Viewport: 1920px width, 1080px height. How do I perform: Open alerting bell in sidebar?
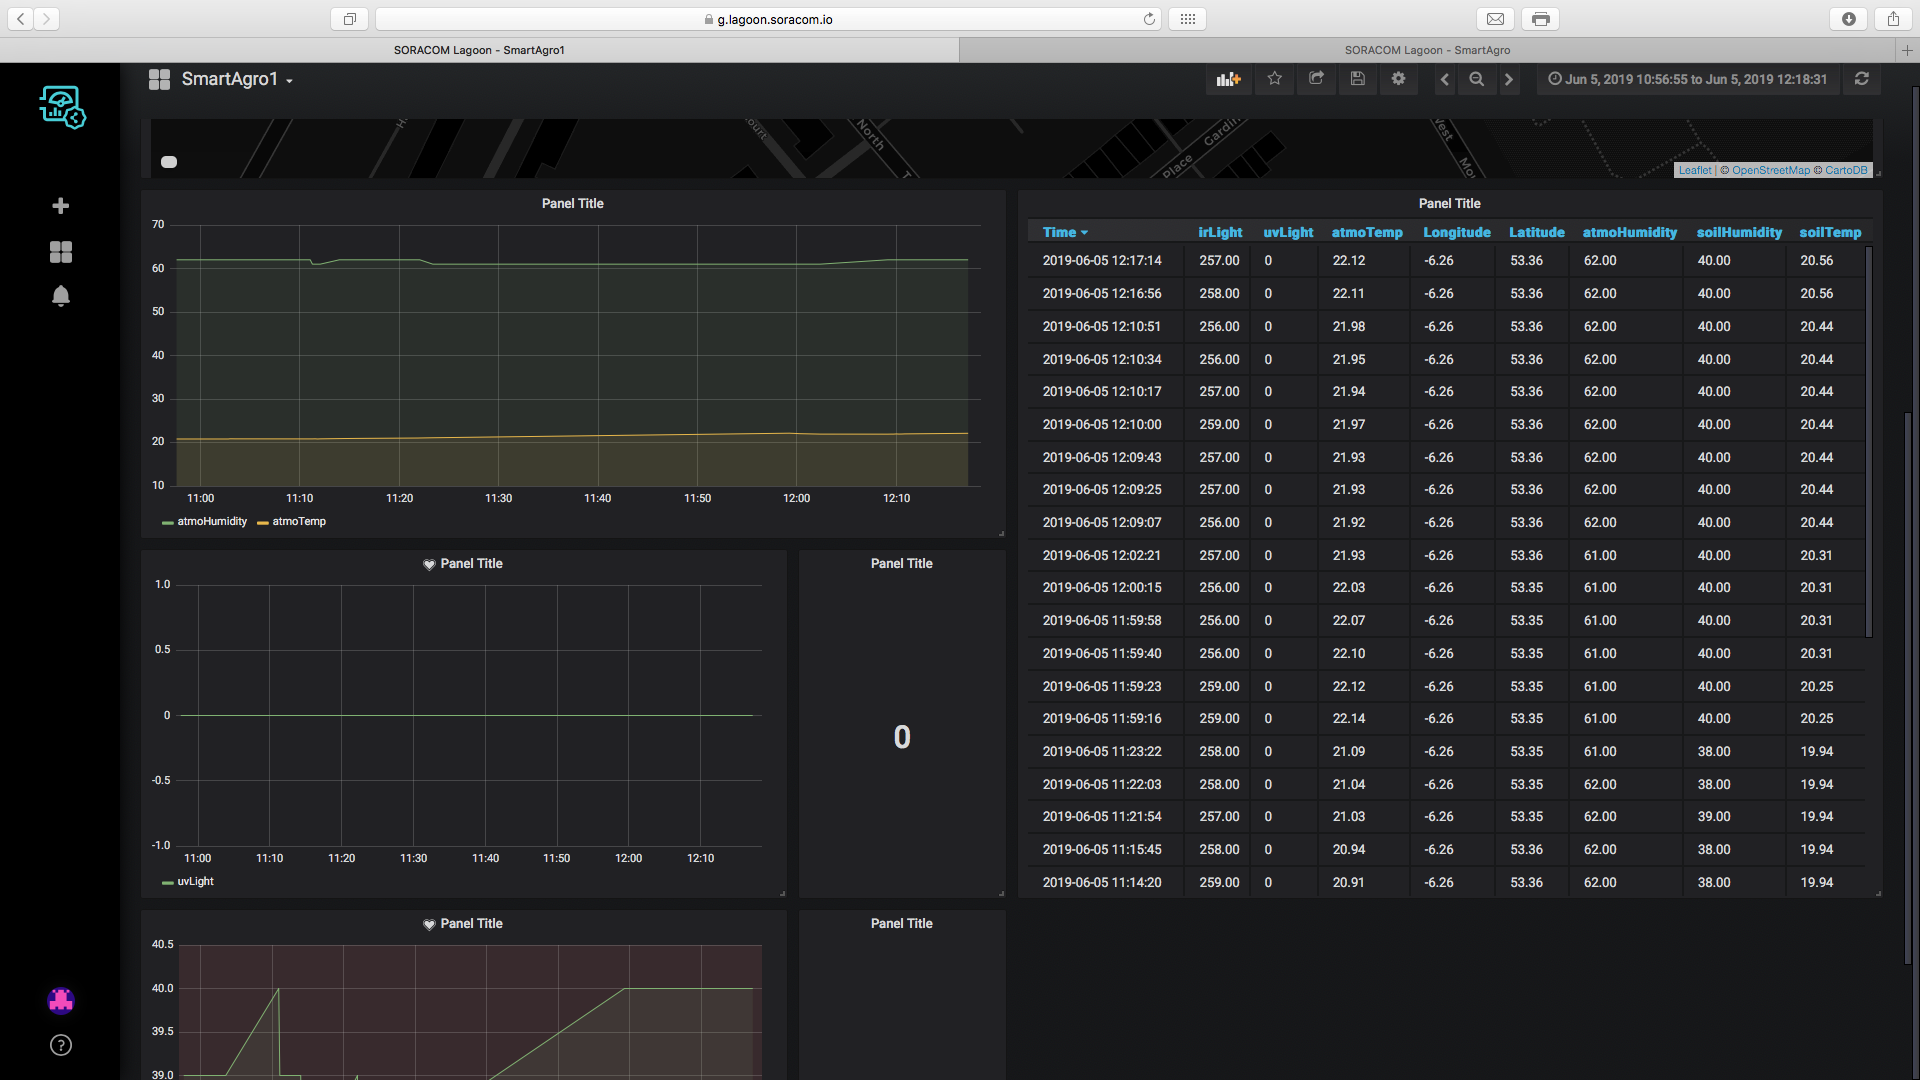click(x=61, y=296)
